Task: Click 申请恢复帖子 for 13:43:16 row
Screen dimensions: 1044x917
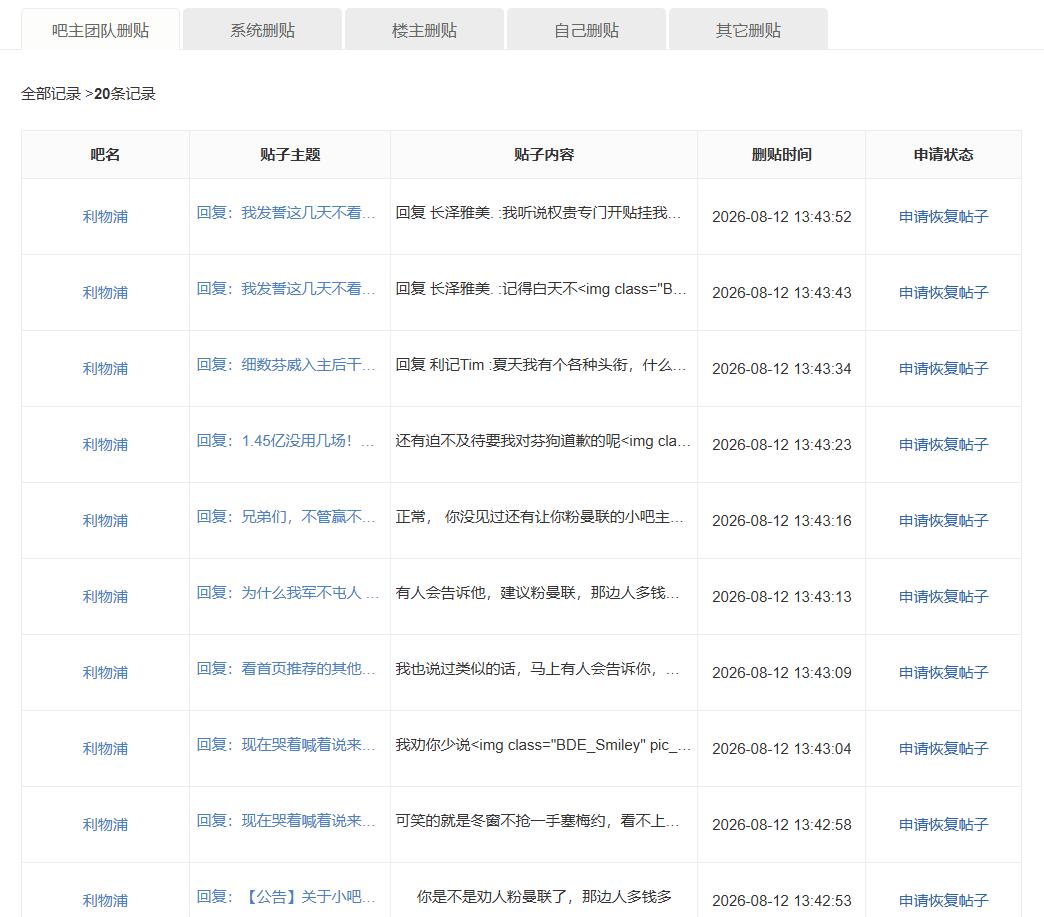Action: click(x=943, y=520)
